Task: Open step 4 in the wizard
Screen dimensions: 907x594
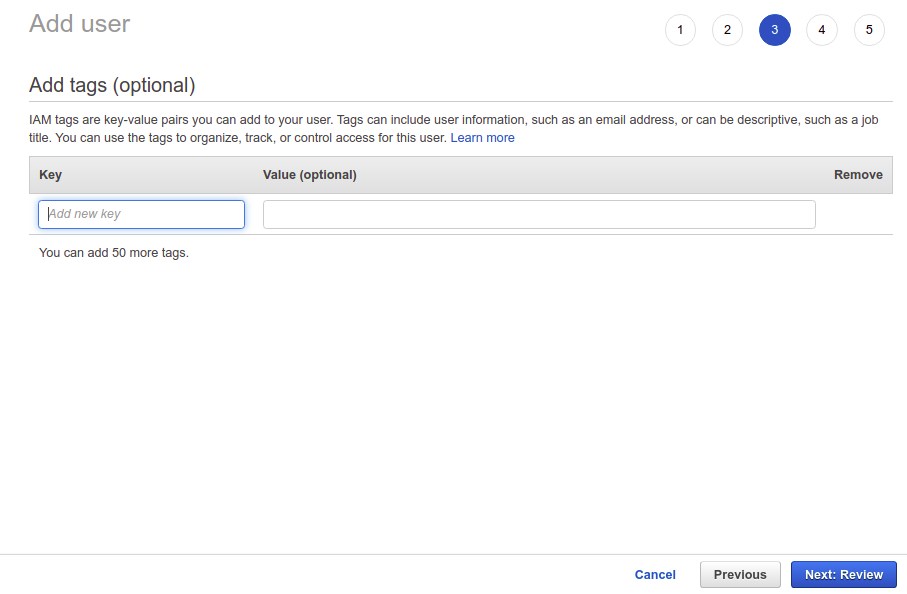Action: (821, 30)
